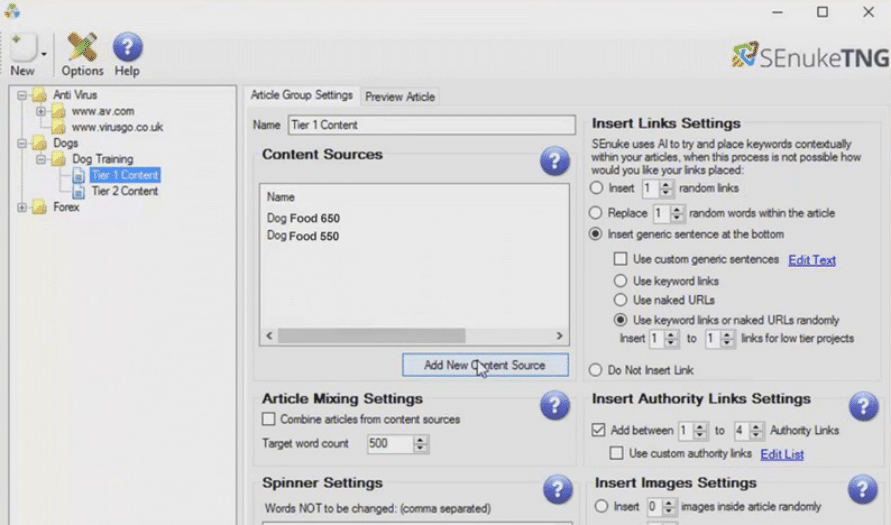
Task: Uncheck Add between Authority Links checkbox
Action: 598,430
